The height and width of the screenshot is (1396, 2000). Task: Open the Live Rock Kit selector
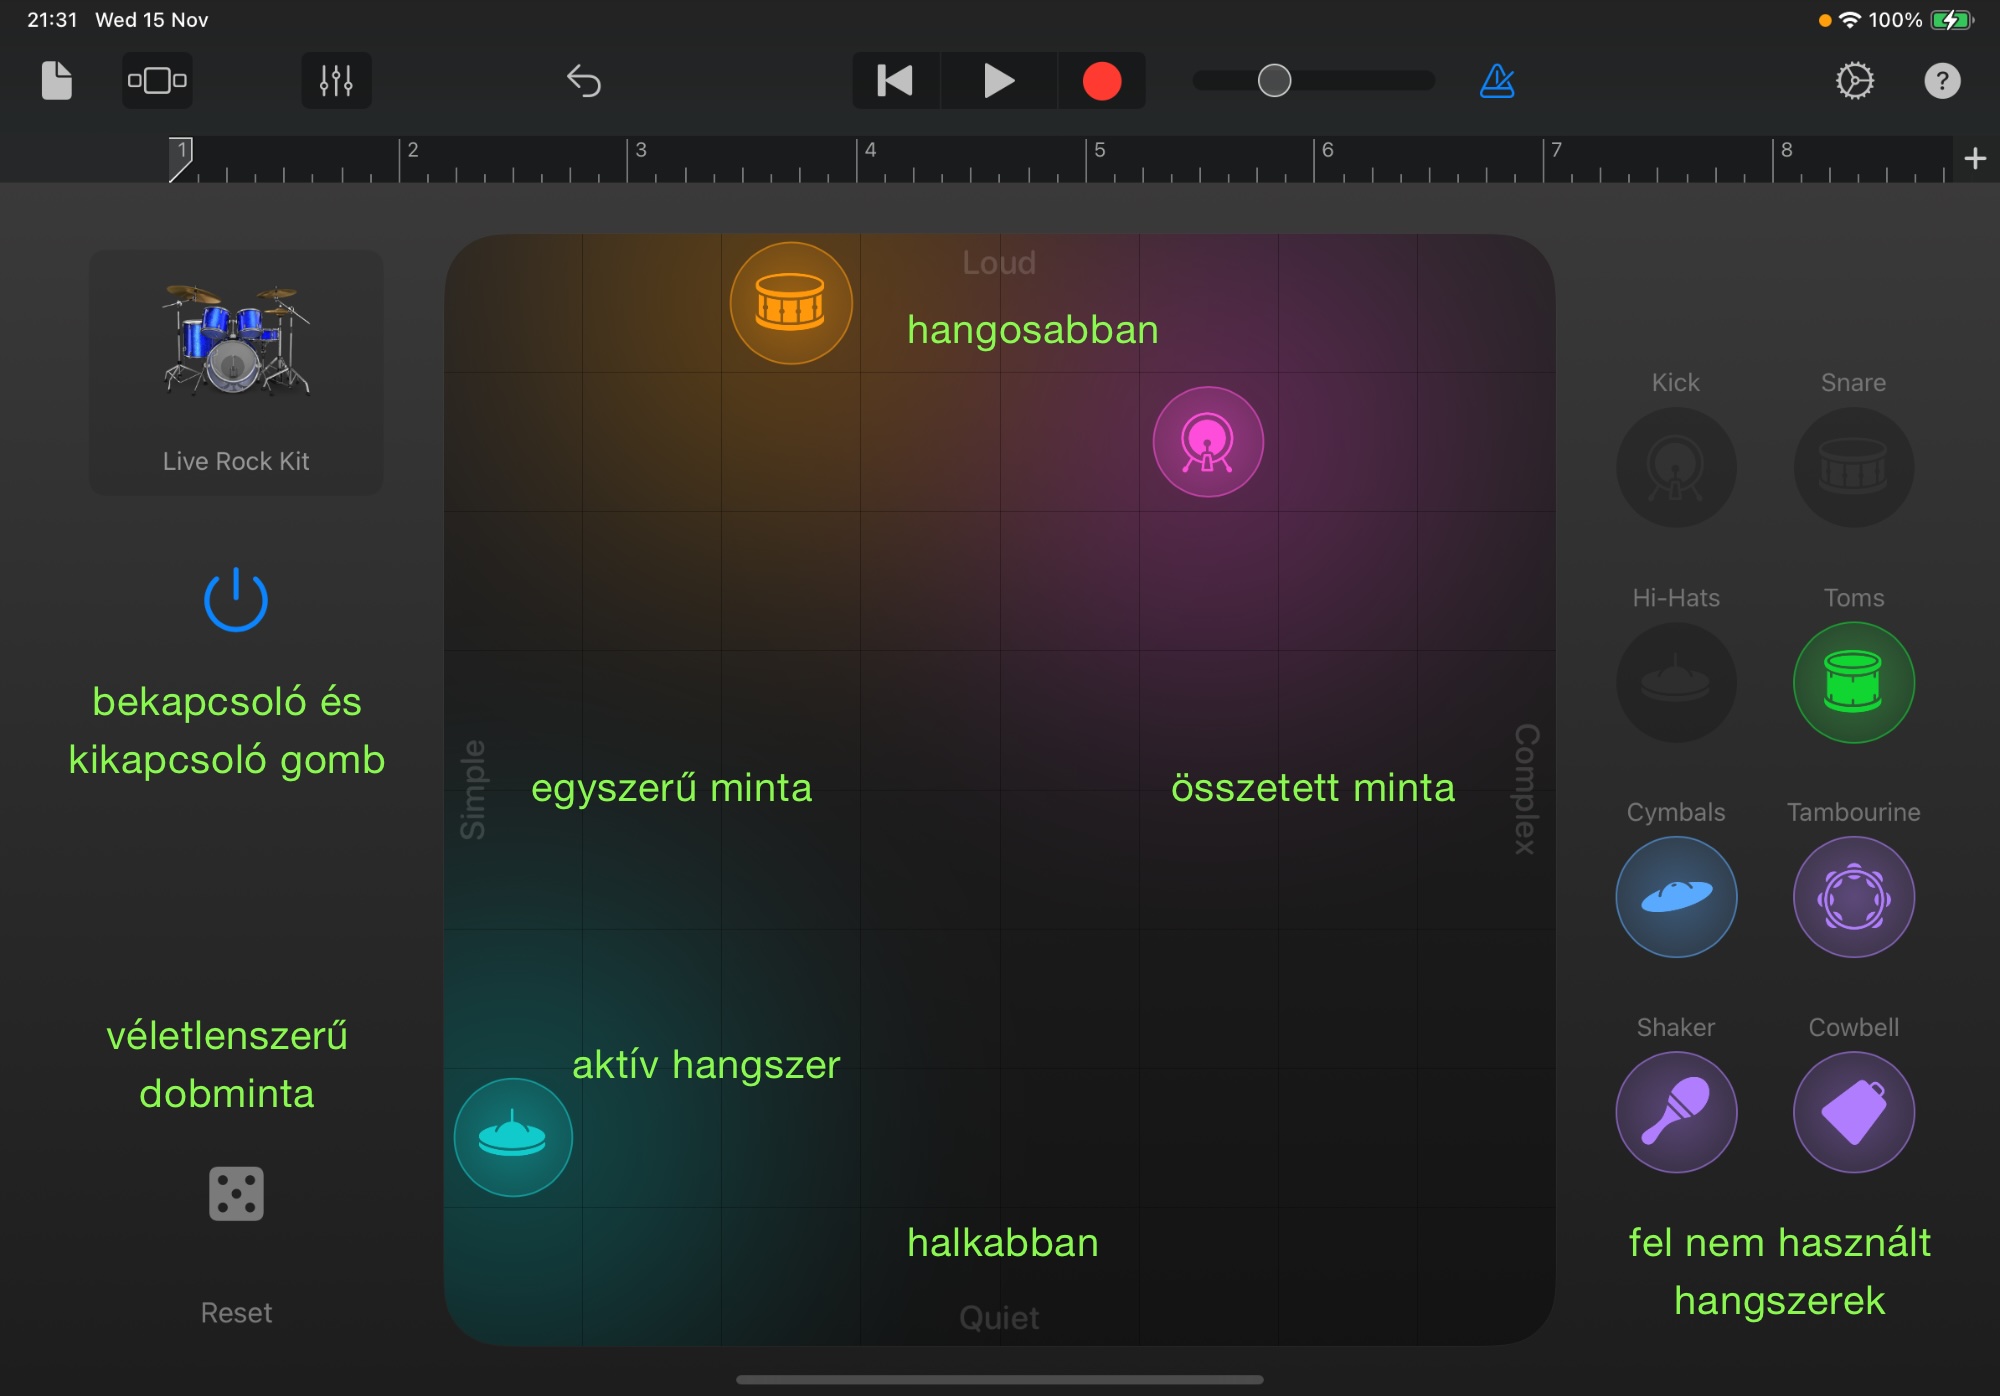pos(236,372)
